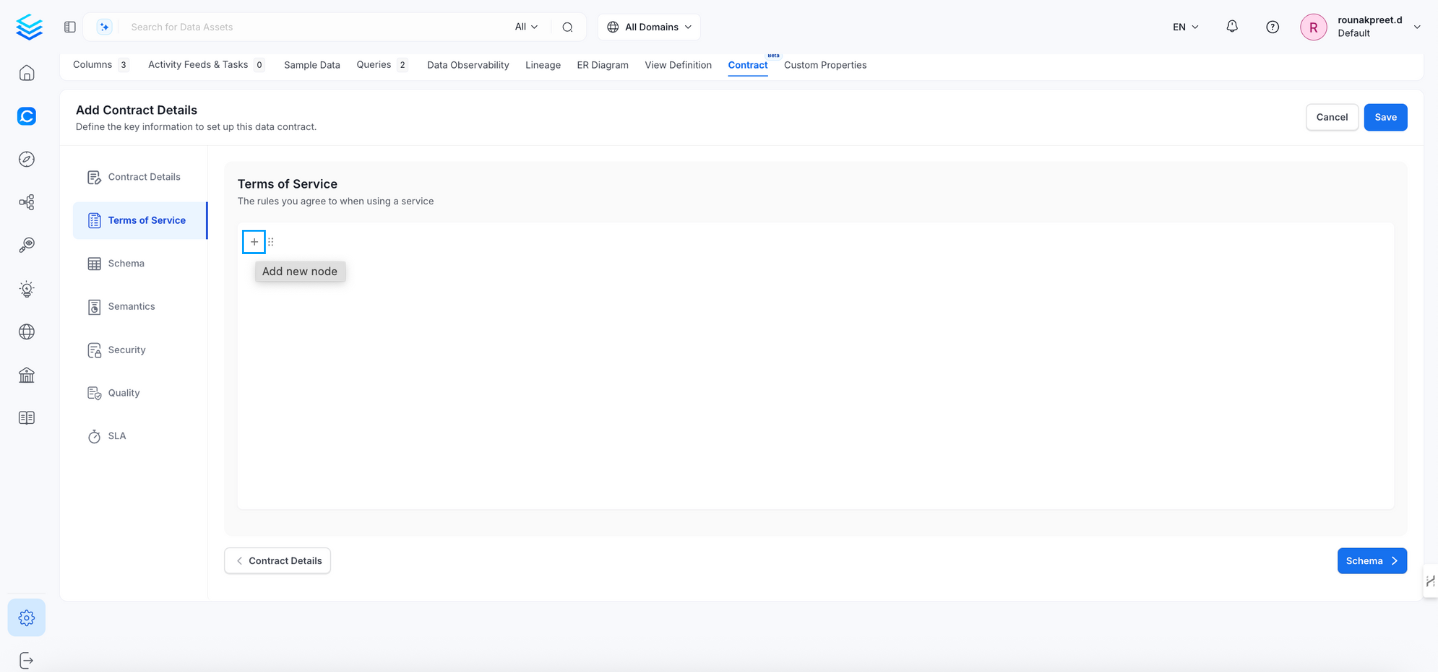Open the Insights lightbulb icon in sidebar
The height and width of the screenshot is (672, 1438).
tap(27, 289)
